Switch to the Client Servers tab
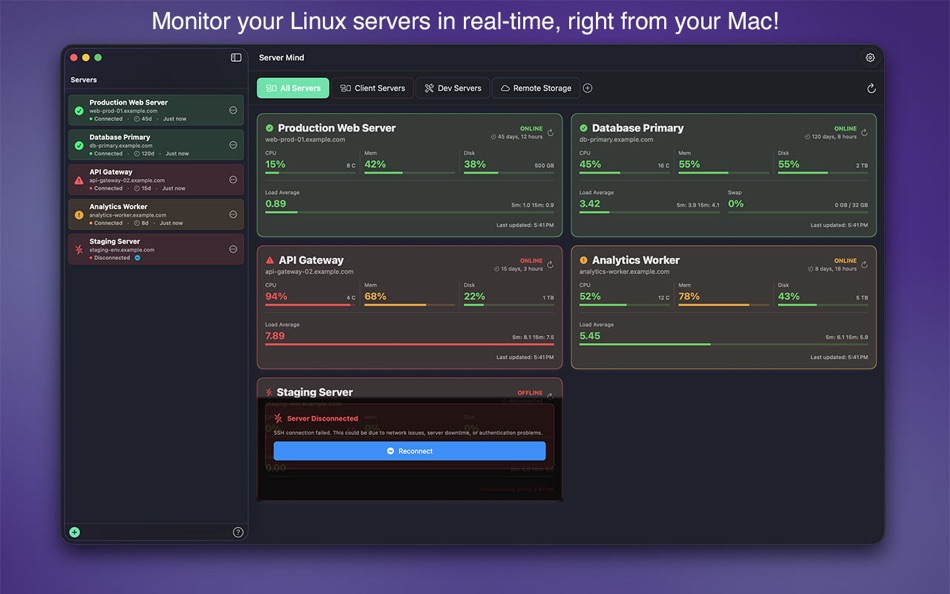This screenshot has height=594, width=950. click(372, 88)
